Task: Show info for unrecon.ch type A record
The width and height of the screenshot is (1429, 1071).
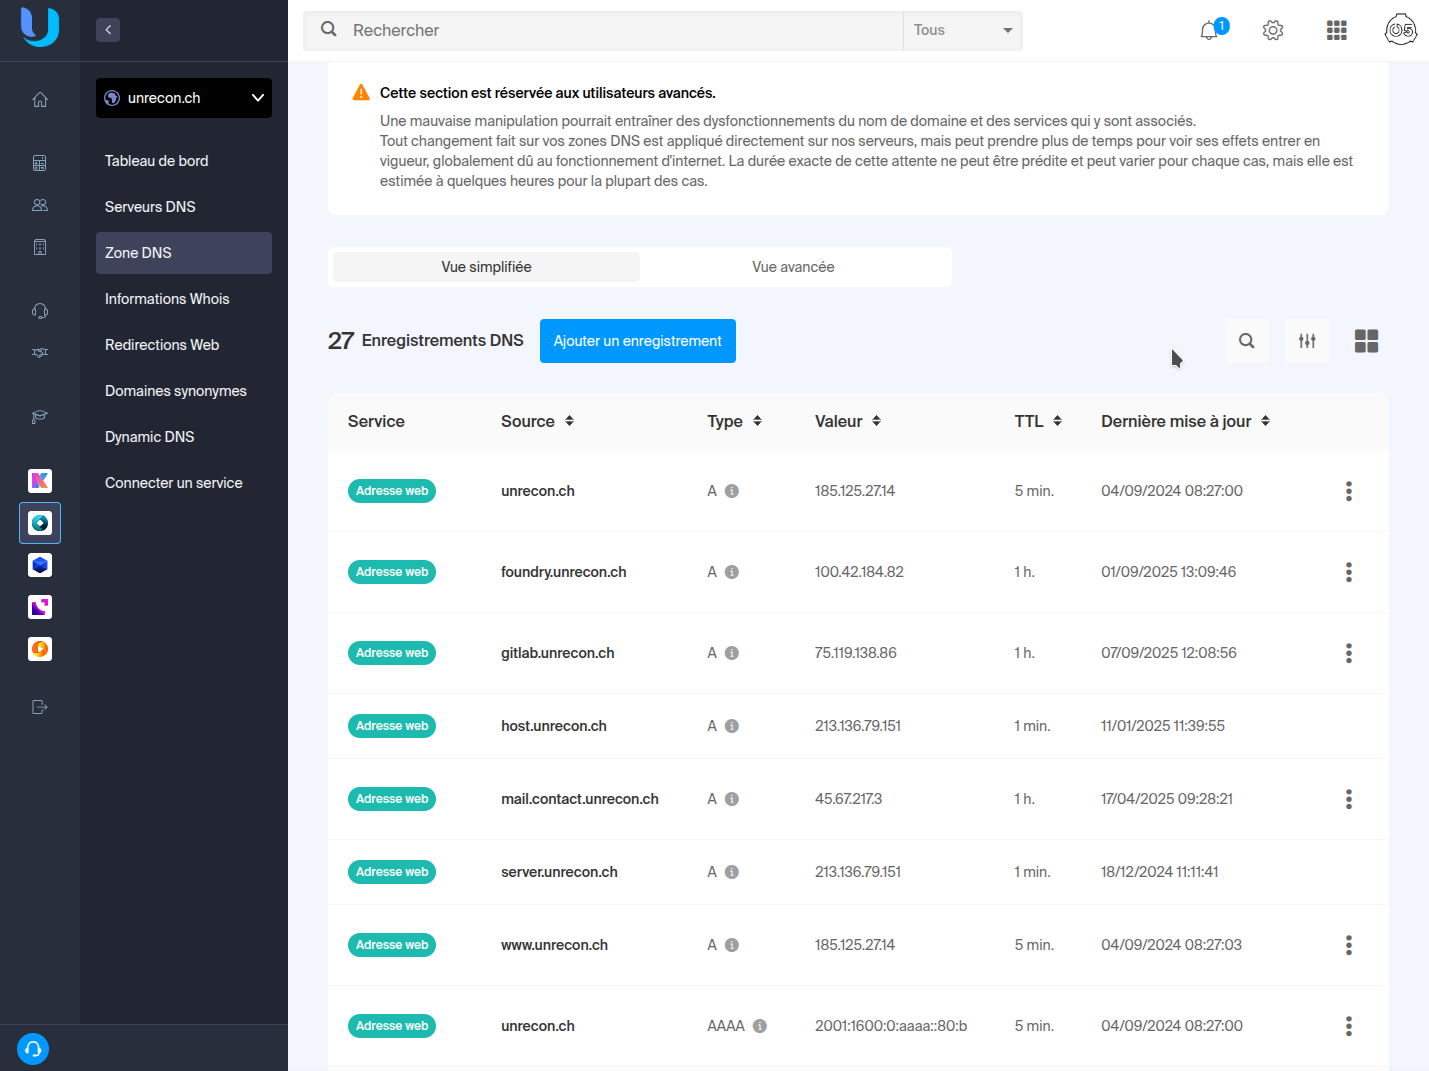Action: click(x=732, y=491)
